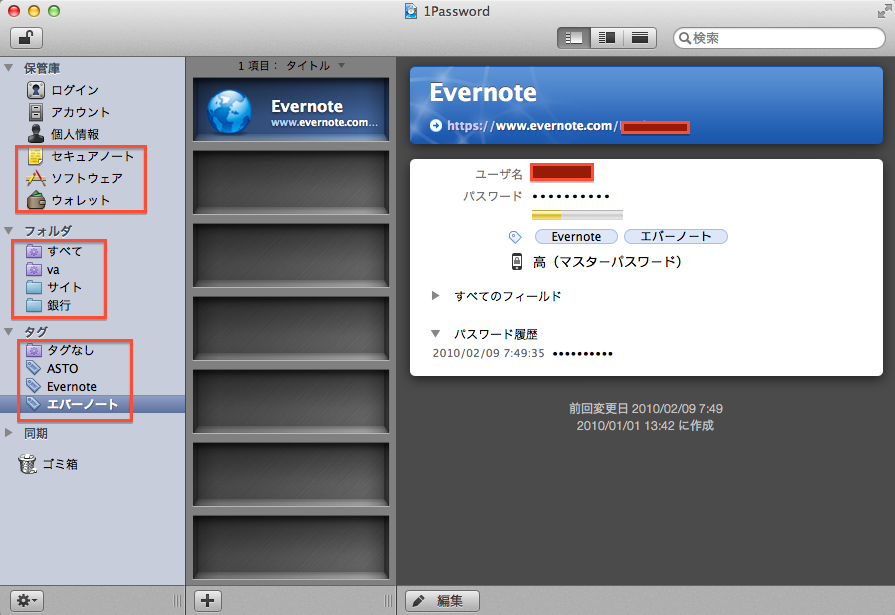895x615 pixels.
Task: Collapse the フォルダ section
Action: point(9,231)
